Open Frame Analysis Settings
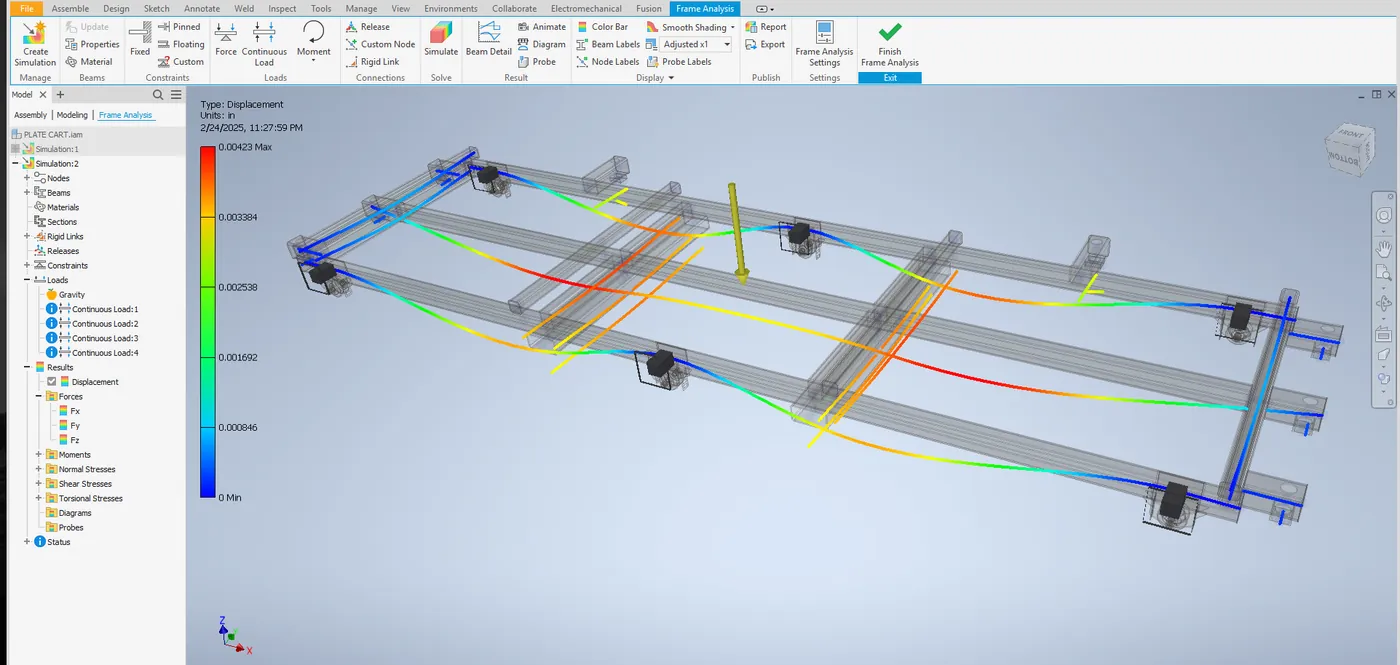The width and height of the screenshot is (1400, 665). pos(824,44)
